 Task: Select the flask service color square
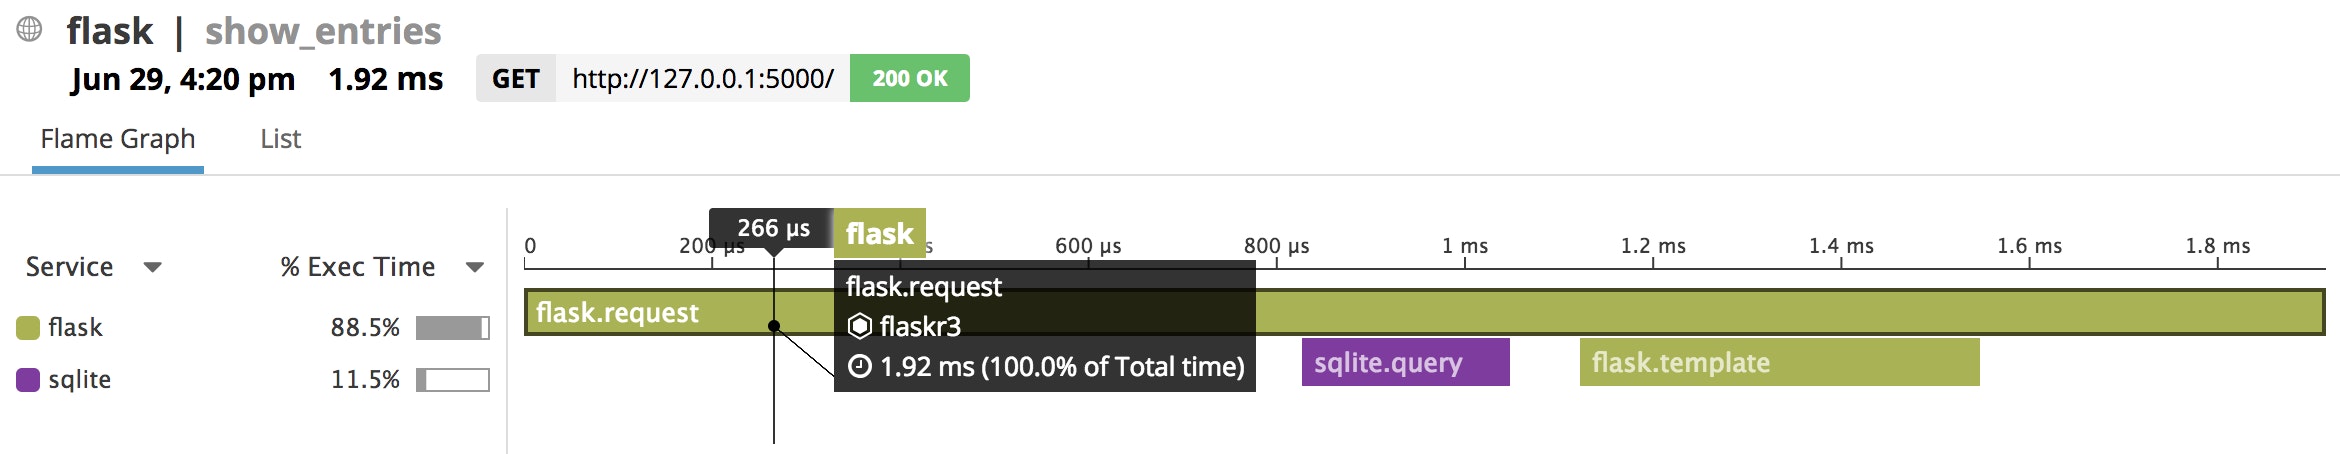pyautogui.click(x=28, y=328)
